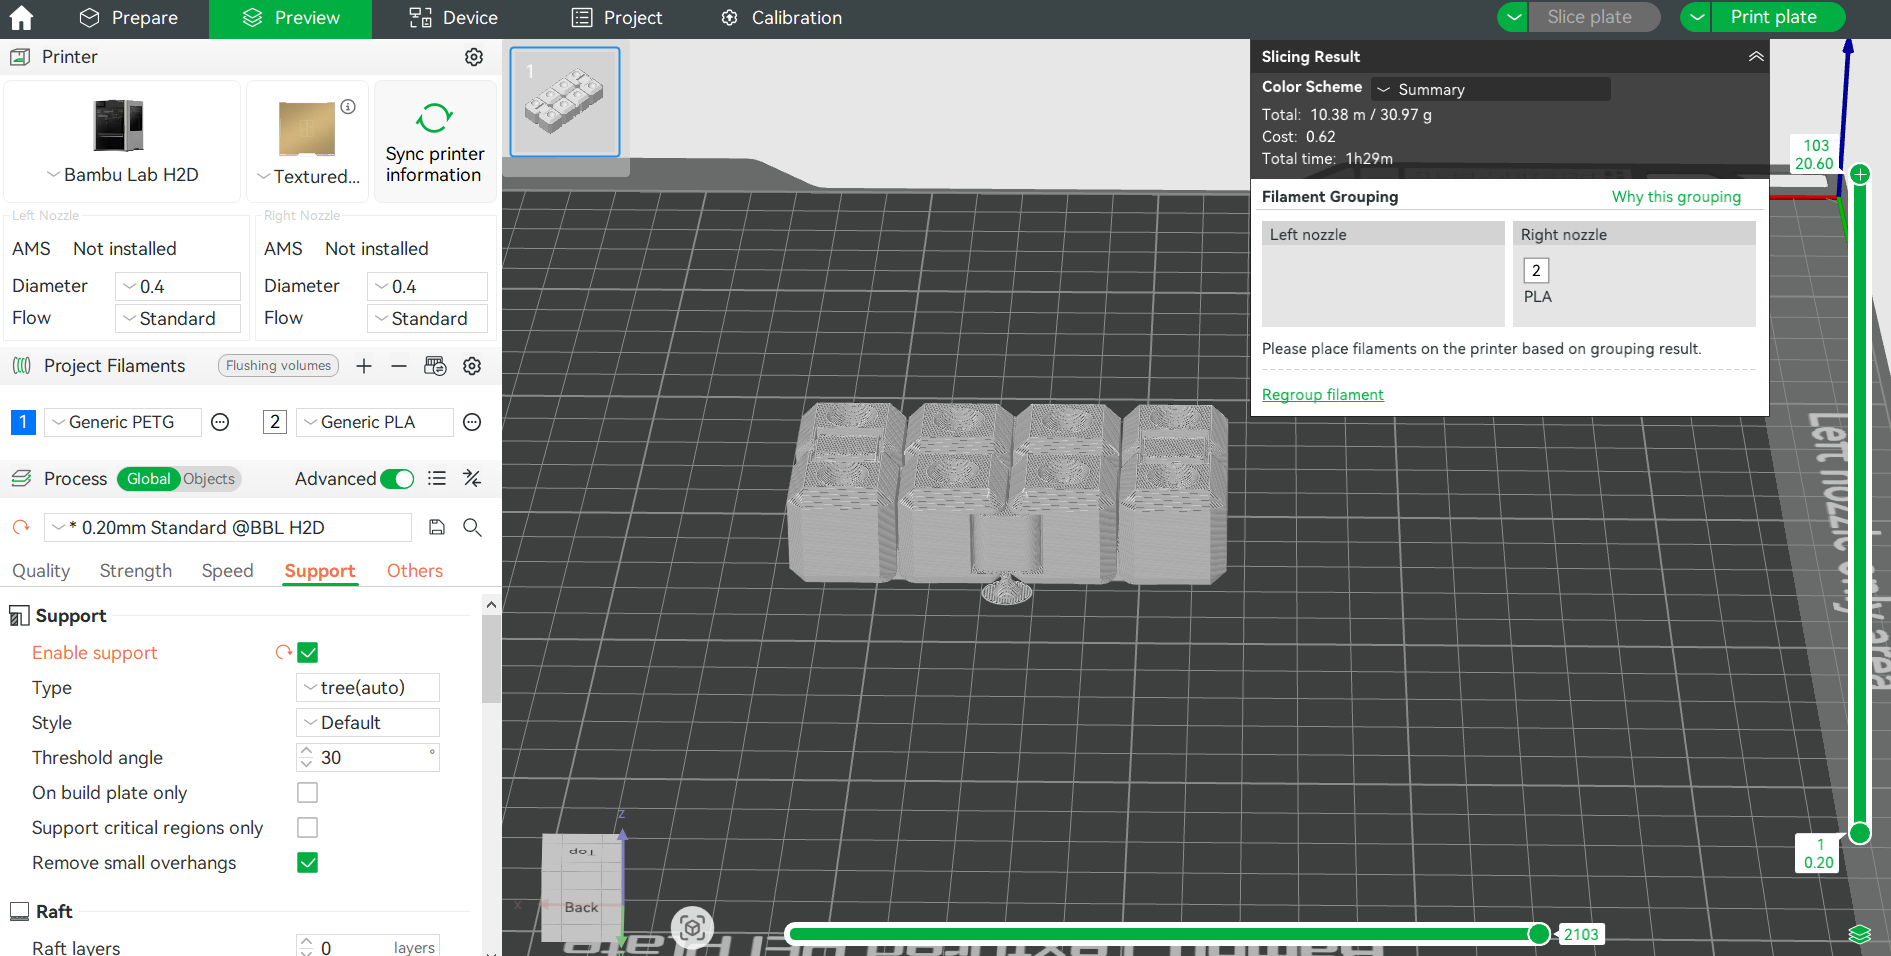Open left nozzle Diameter dropdown

click(178, 287)
